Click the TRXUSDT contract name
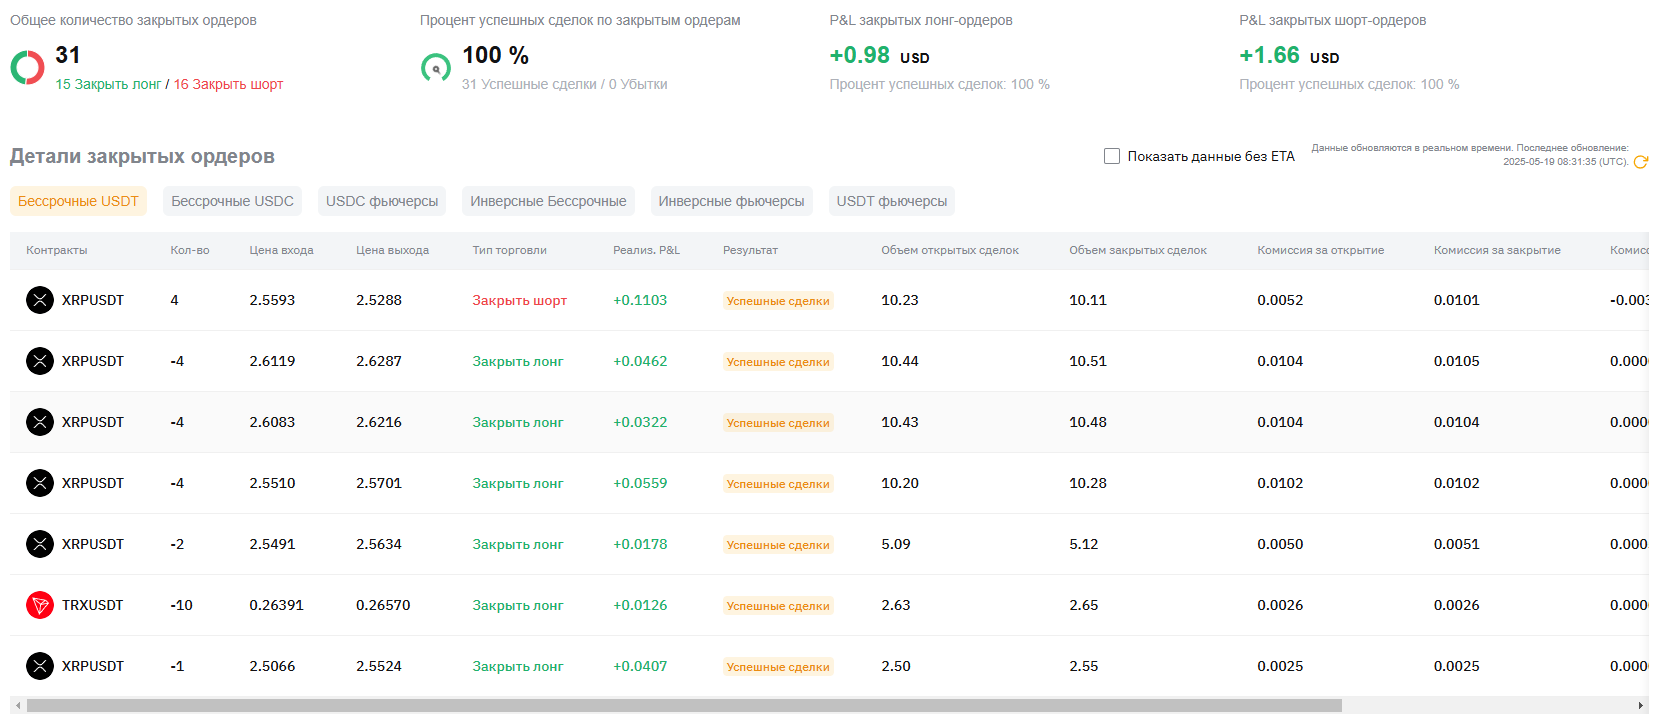The width and height of the screenshot is (1656, 726). [92, 605]
